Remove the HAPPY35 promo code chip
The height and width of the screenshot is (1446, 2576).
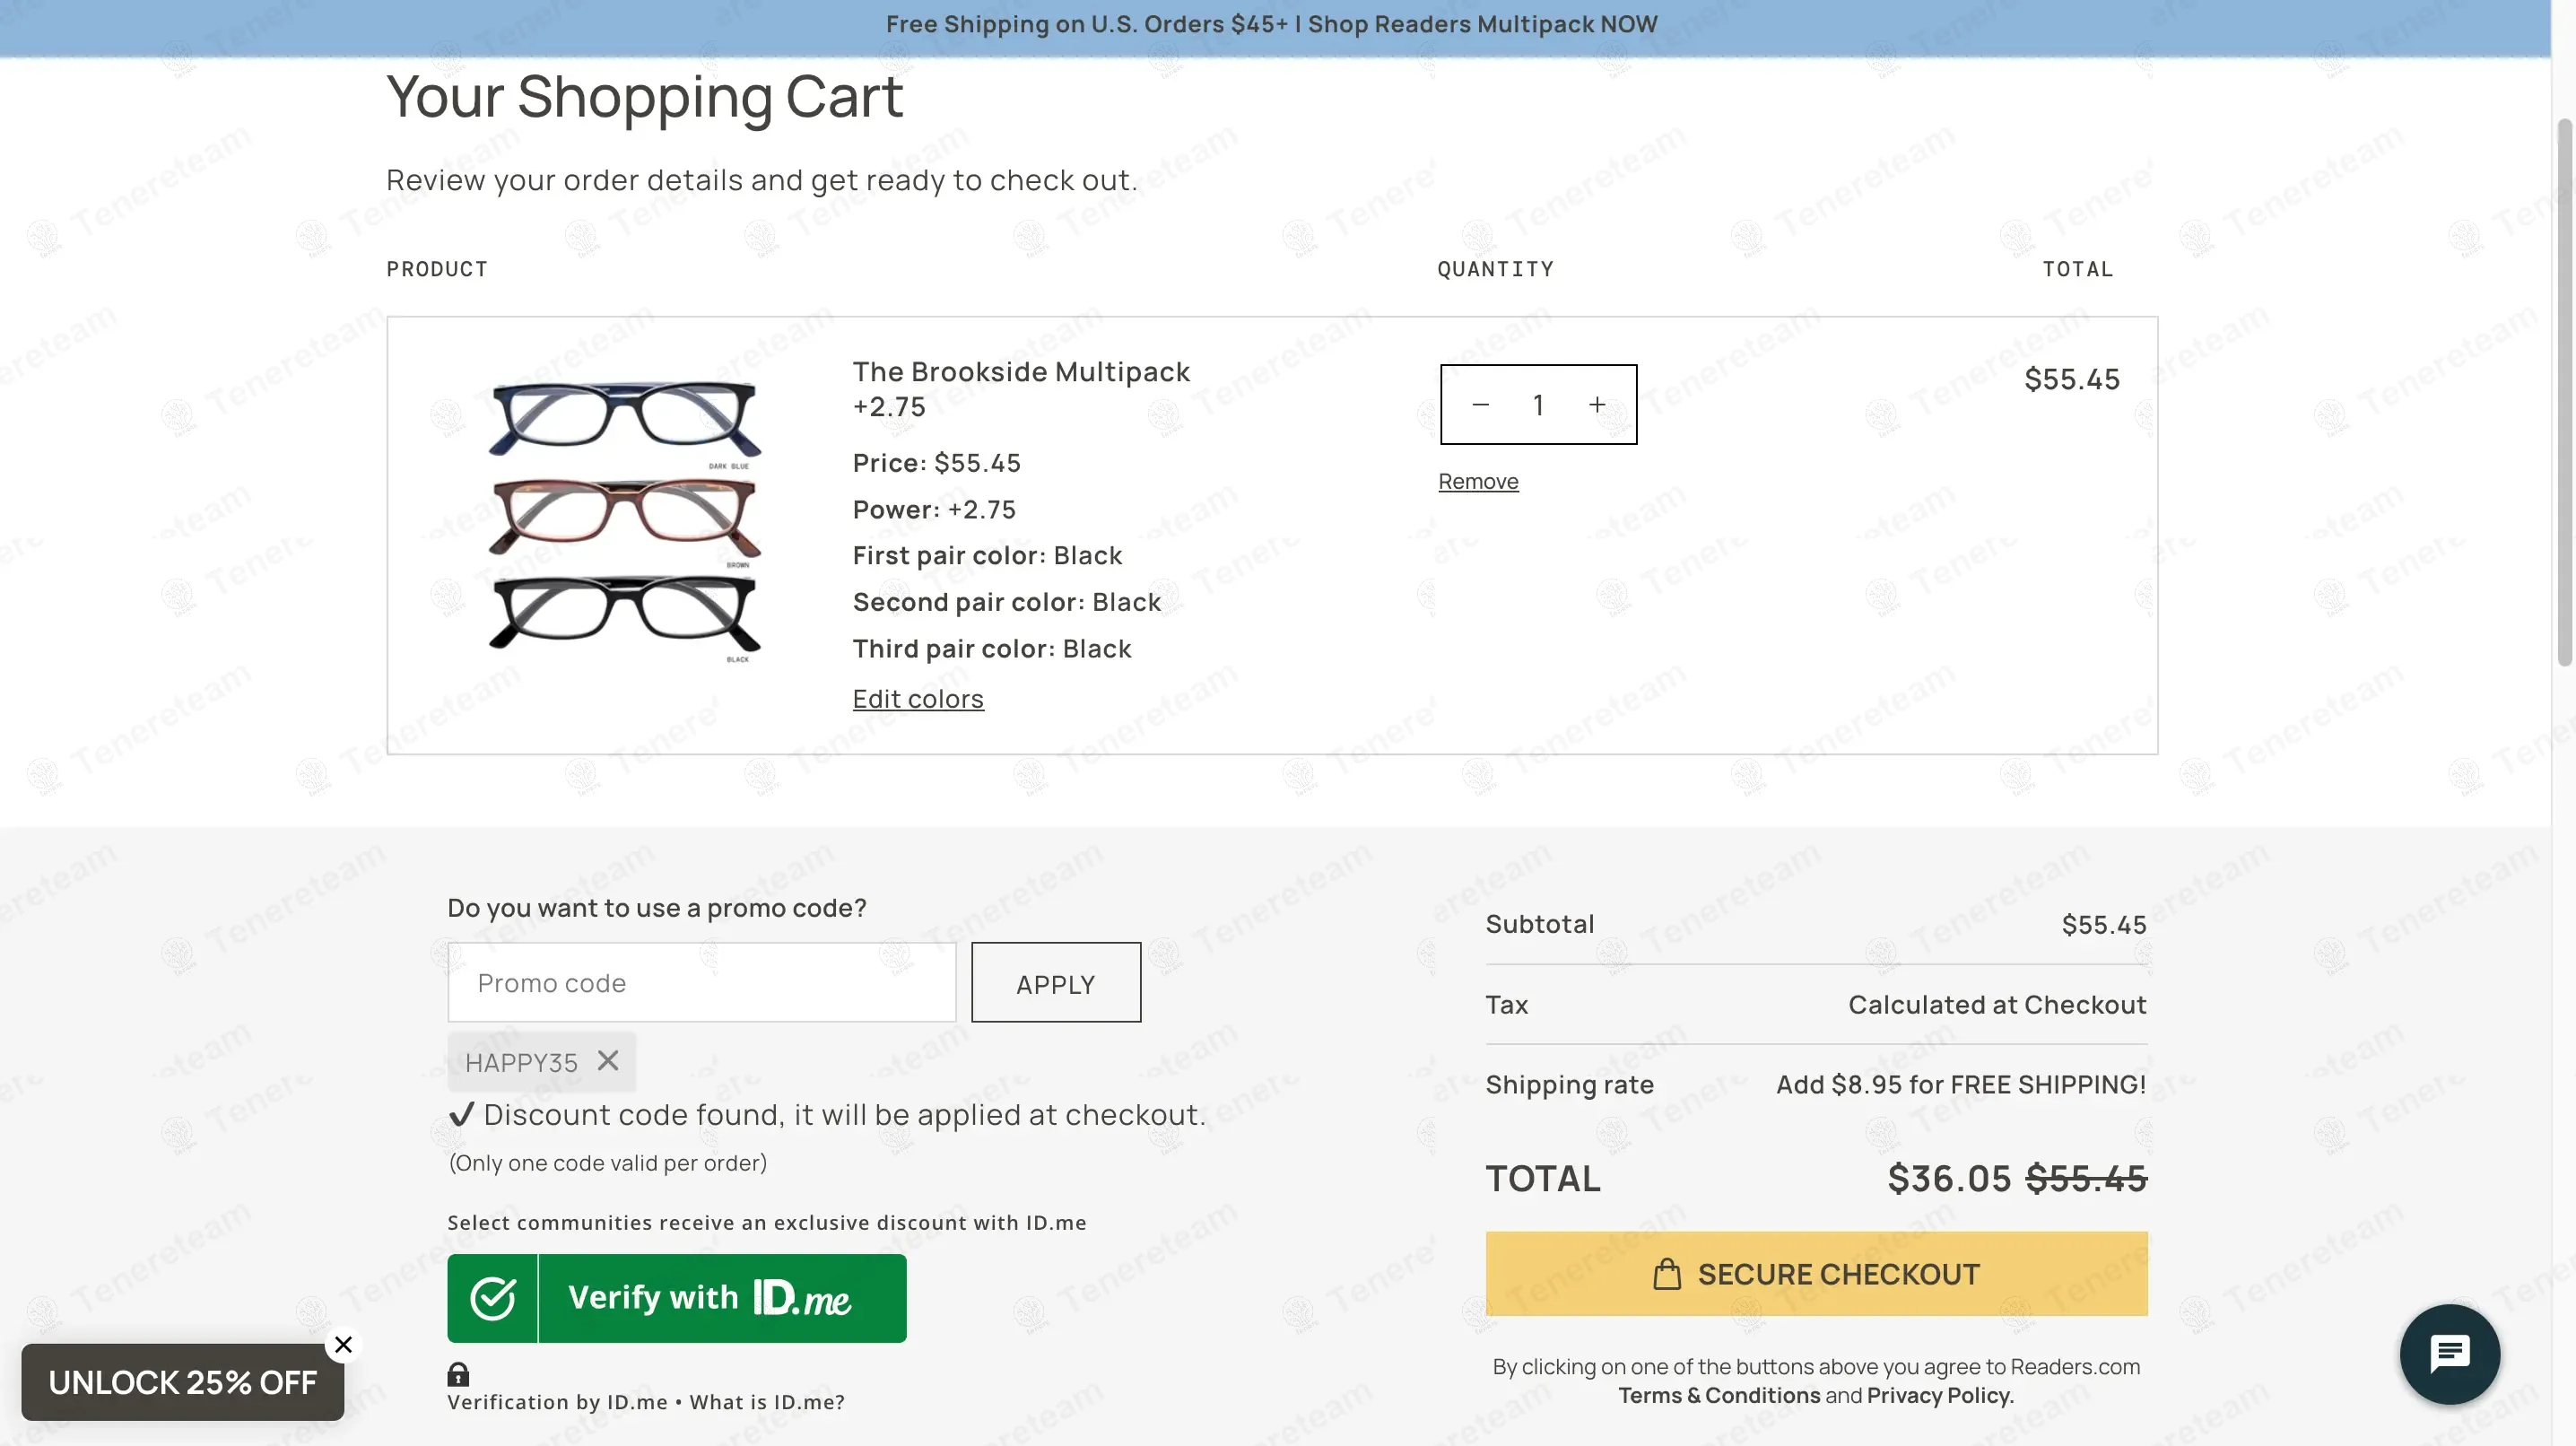click(608, 1061)
